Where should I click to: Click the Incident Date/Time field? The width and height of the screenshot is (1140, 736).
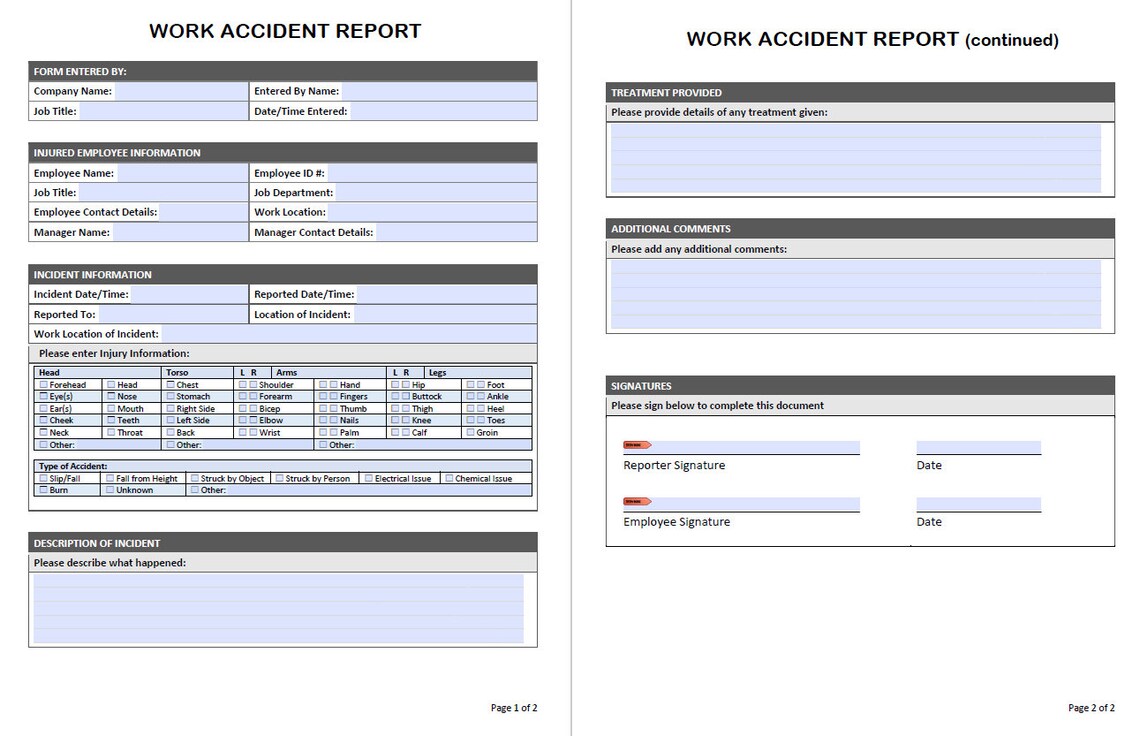pyautogui.click(x=190, y=294)
